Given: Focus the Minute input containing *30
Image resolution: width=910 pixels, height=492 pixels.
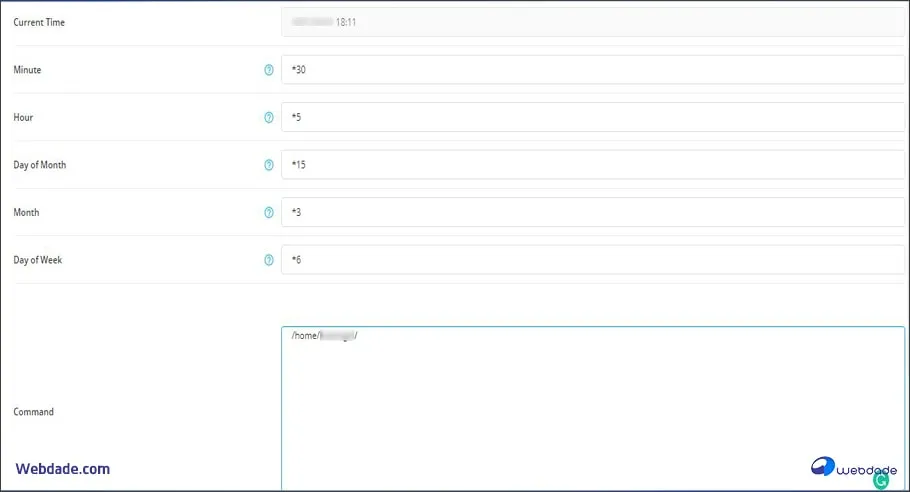Looking at the screenshot, I should [592, 70].
